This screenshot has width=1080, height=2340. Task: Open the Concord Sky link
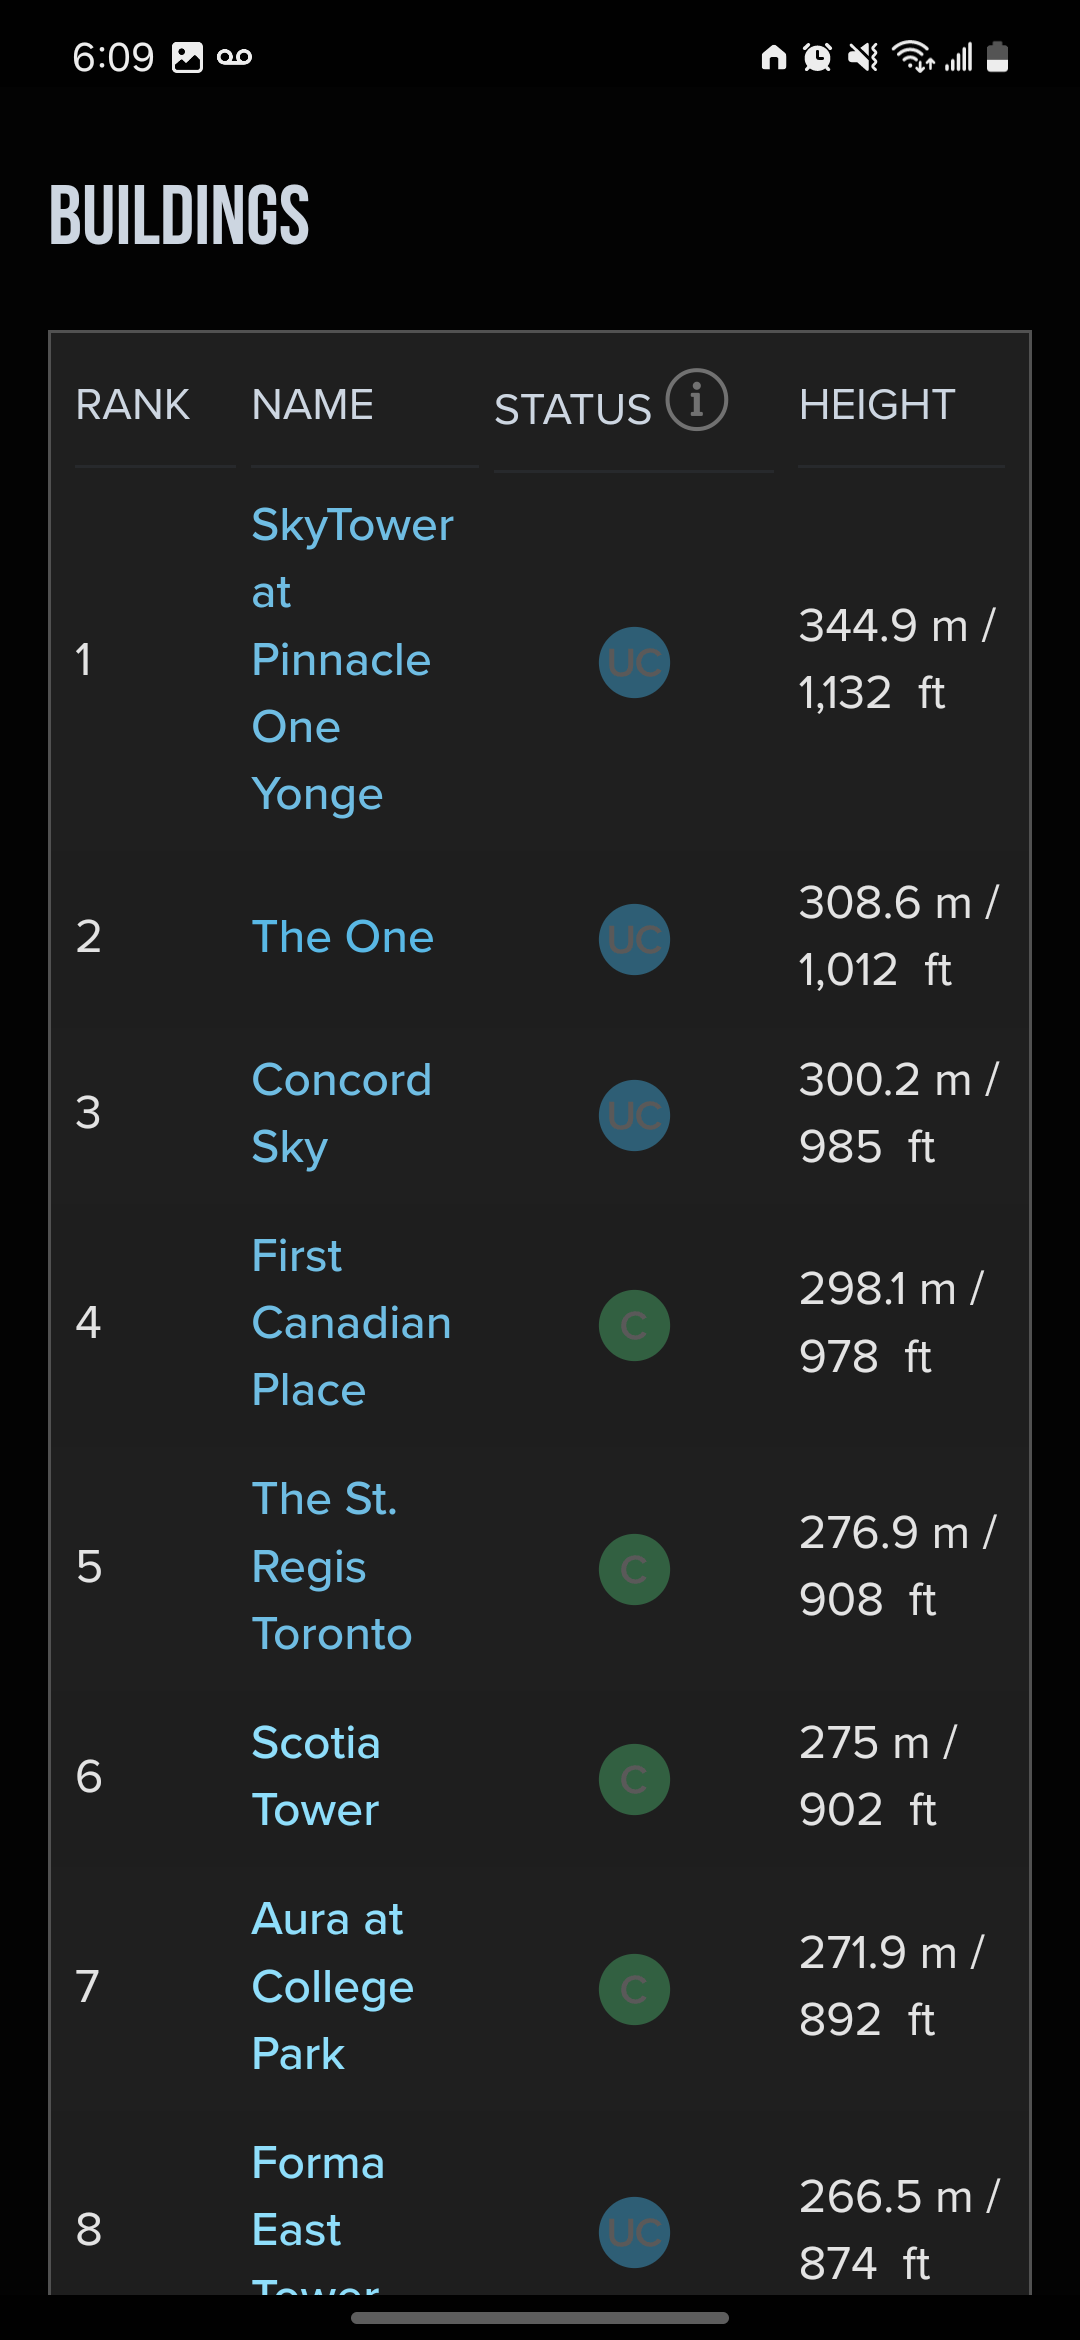click(x=340, y=1113)
